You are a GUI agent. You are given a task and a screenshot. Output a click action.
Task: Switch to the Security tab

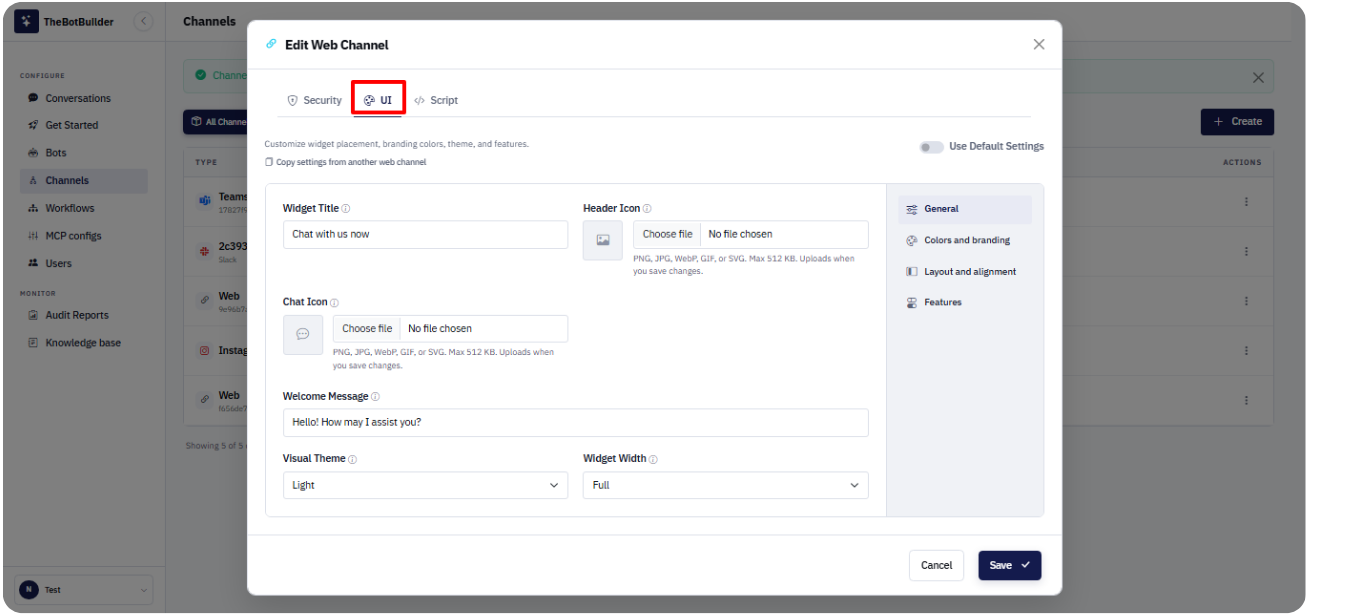314,100
